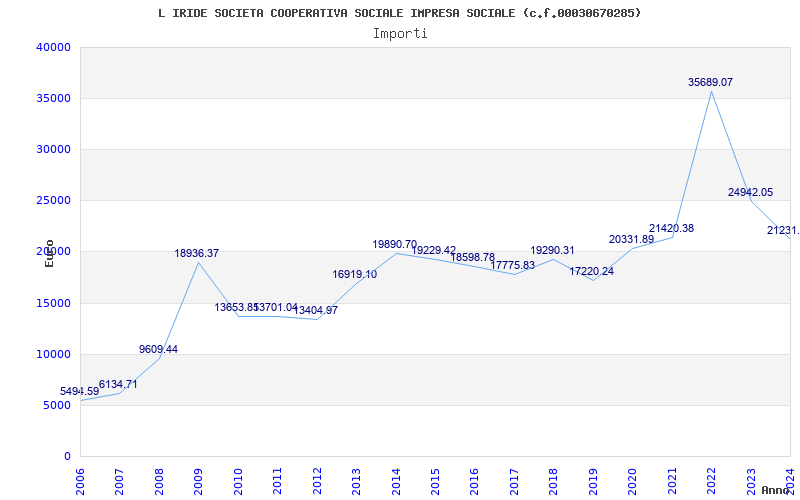The height and width of the screenshot is (500, 800).
Task: Click the 18936.37 data label for 2009
Action: click(196, 254)
